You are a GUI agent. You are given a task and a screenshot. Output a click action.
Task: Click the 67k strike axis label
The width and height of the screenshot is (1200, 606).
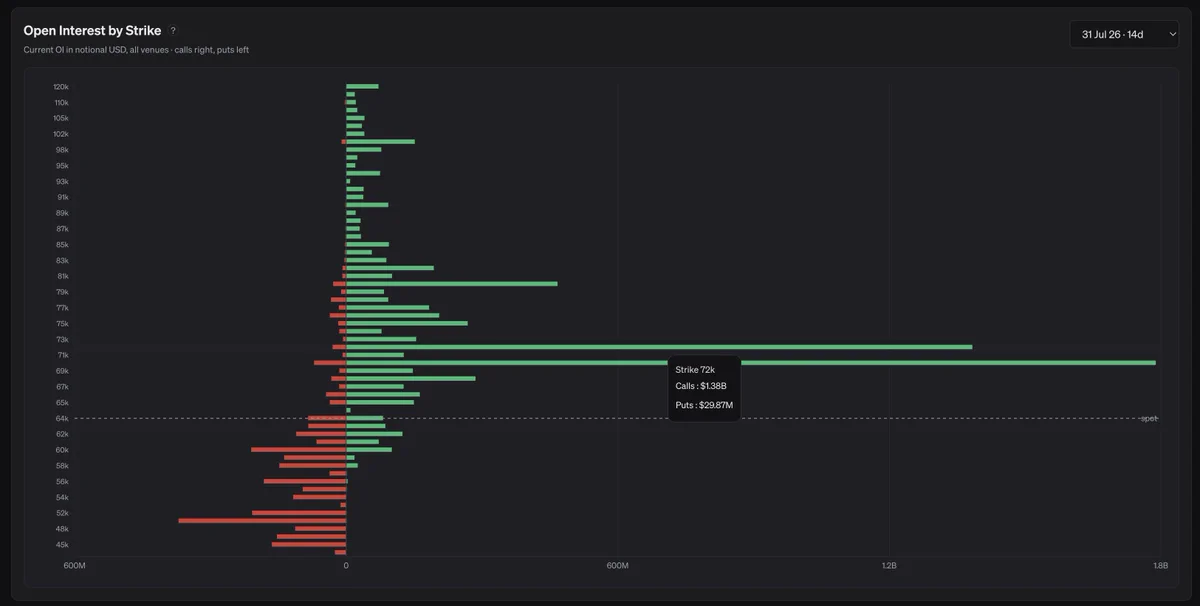click(62, 387)
